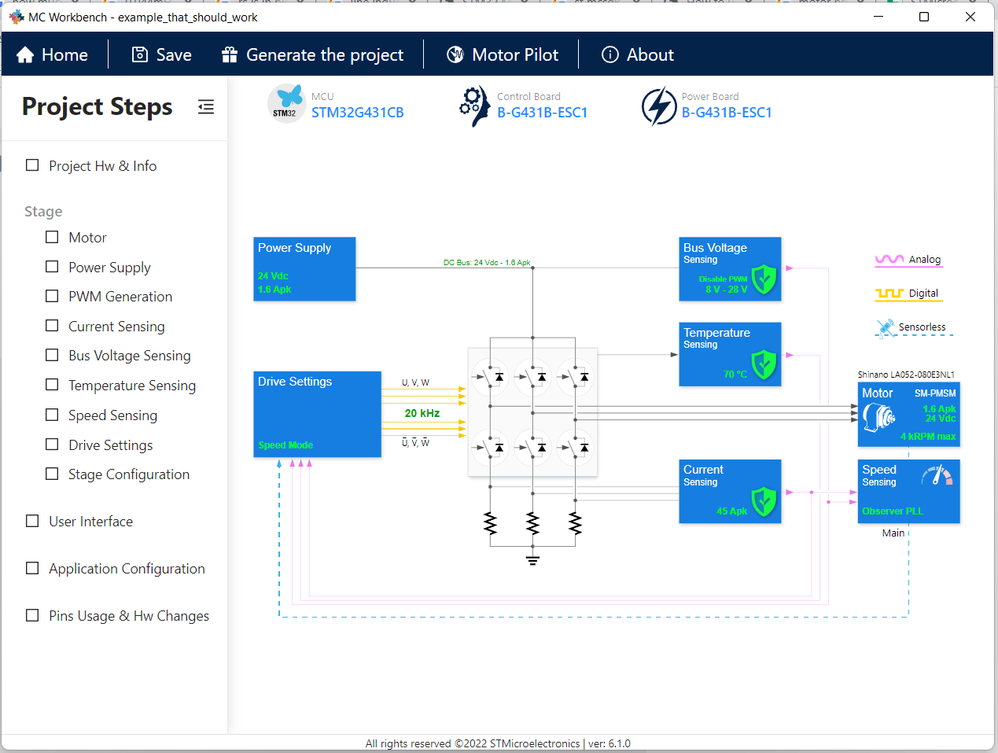Viewport: 998px width, 753px height.
Task: Click the Main label under Speed Sensing
Action: pos(893,533)
